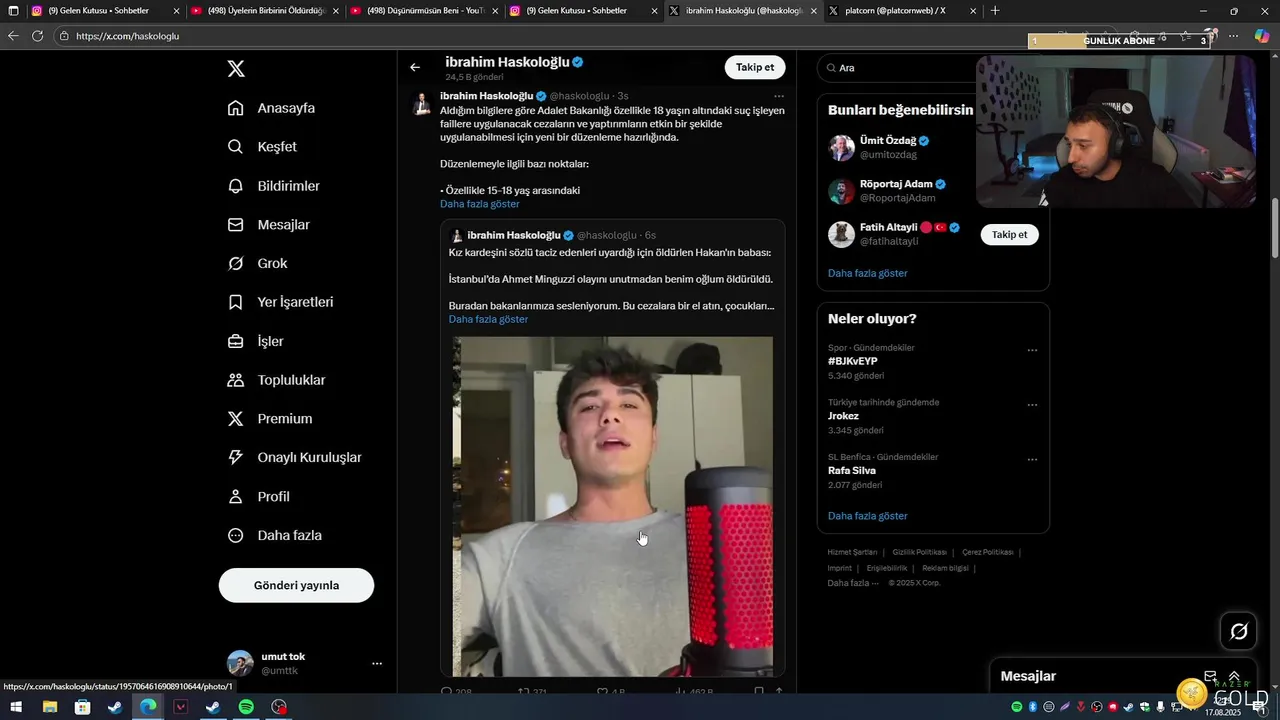Open account menu dots next to umut tok
Viewport: 1280px width, 720px height.
[377, 663]
